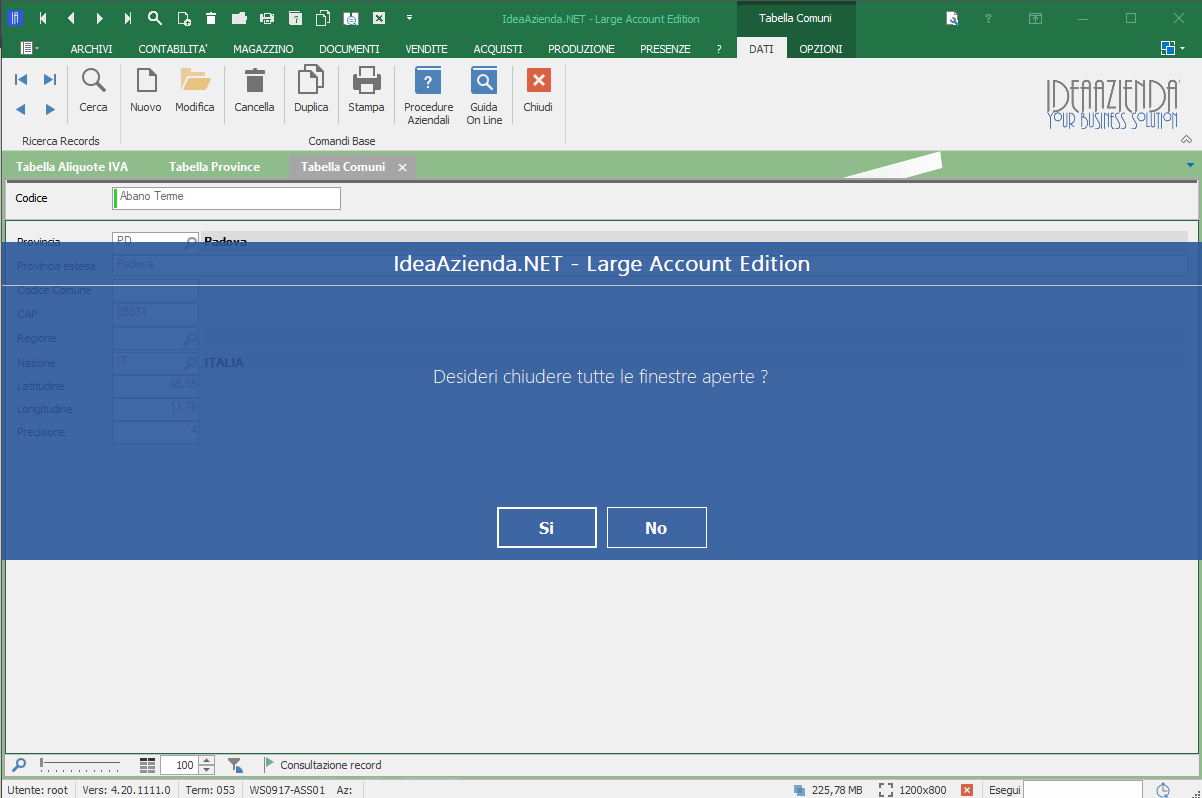
Task: Create a record with Nuovo
Action: click(x=146, y=90)
